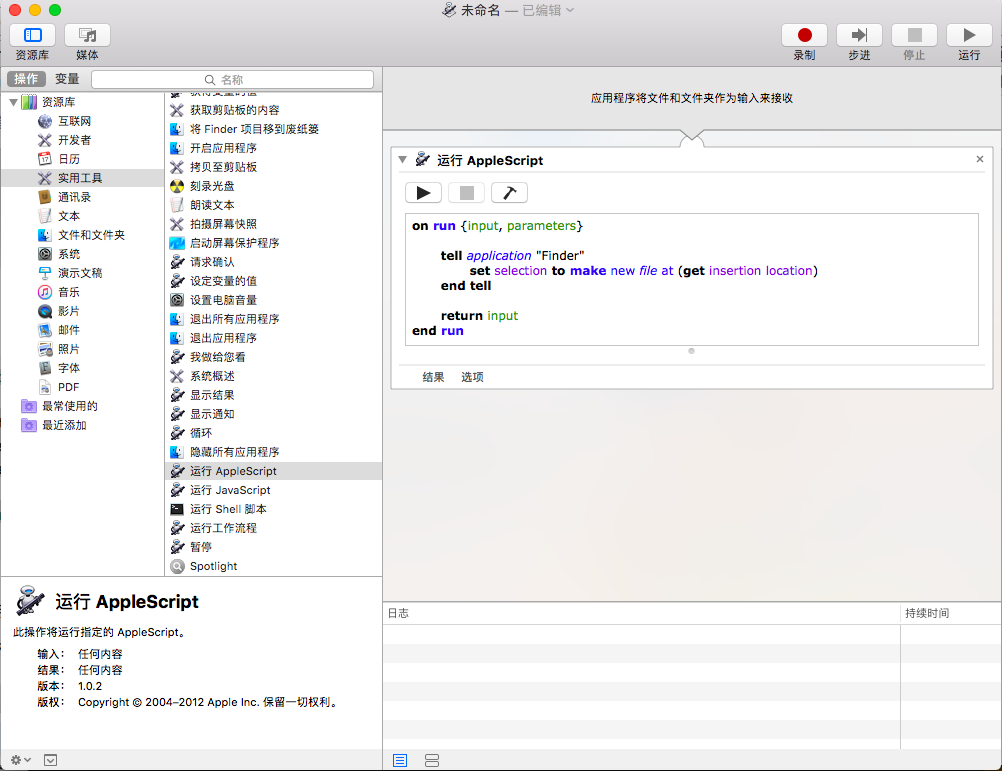The height and width of the screenshot is (771, 1002).
Task: Open the 未命名 title dropdown chevron
Action: pyautogui.click(x=570, y=10)
